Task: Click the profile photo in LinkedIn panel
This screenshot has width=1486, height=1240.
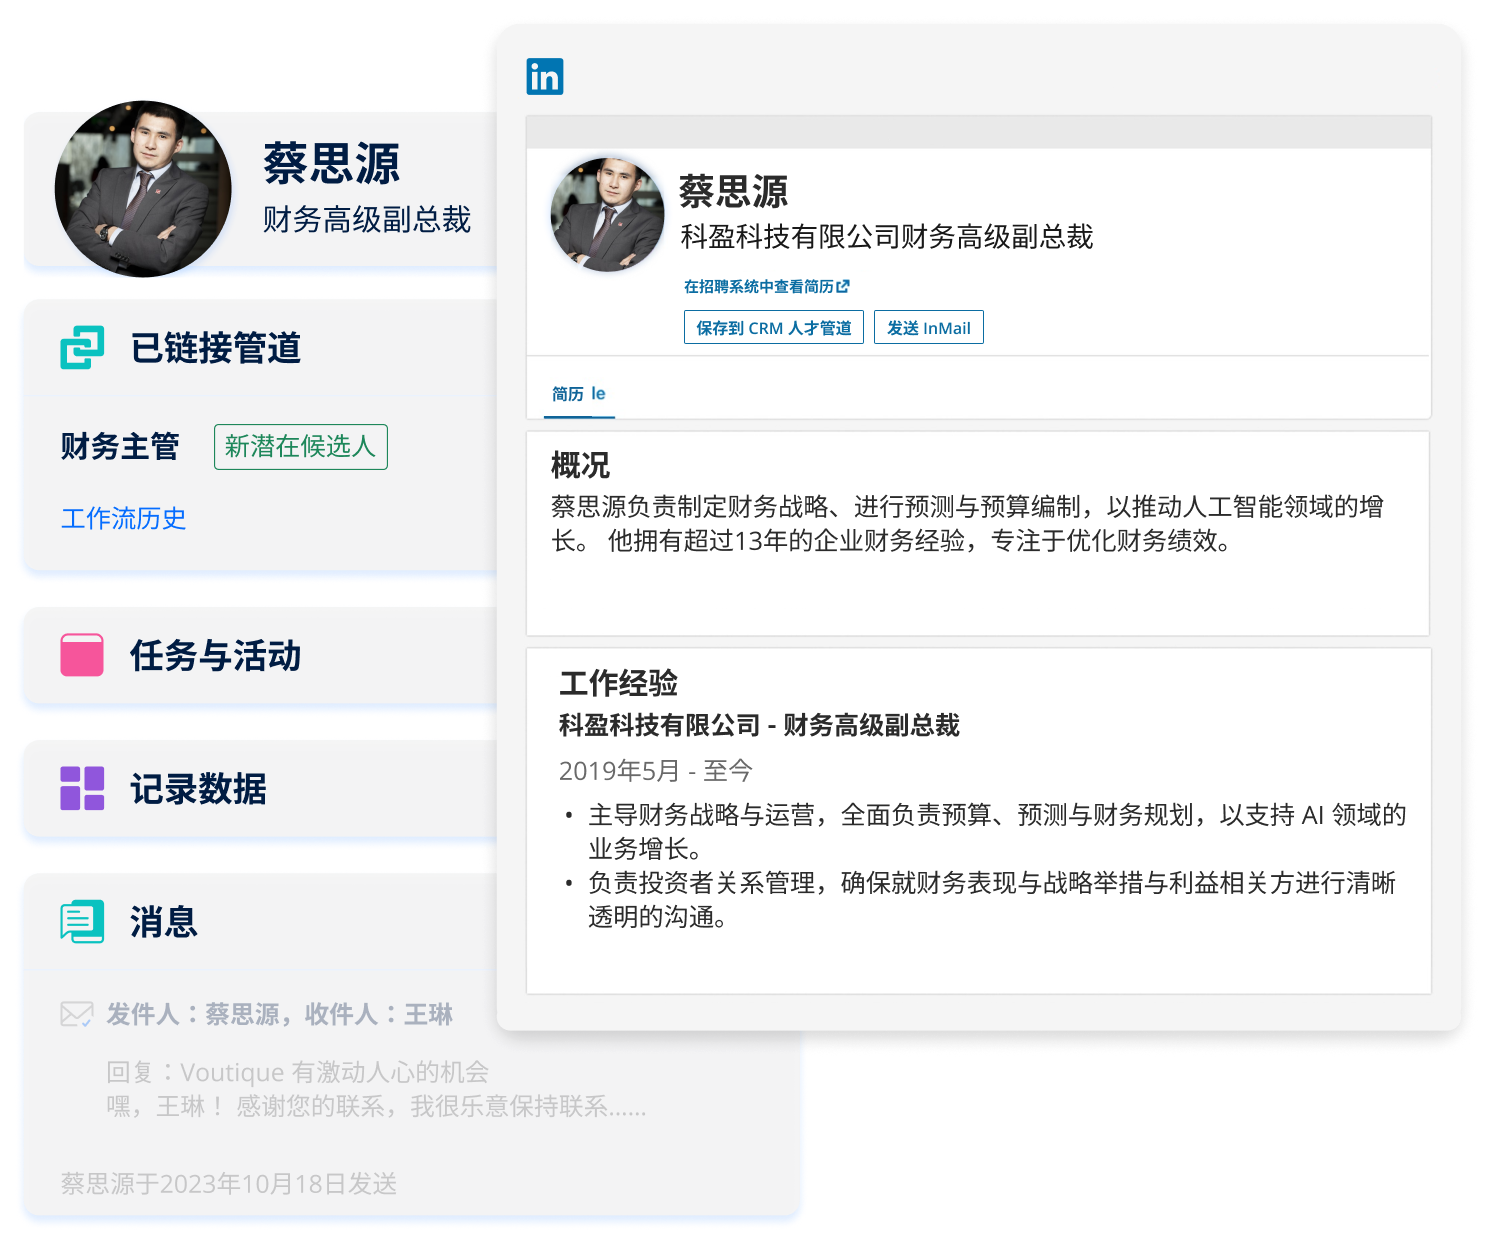Action: pos(607,214)
